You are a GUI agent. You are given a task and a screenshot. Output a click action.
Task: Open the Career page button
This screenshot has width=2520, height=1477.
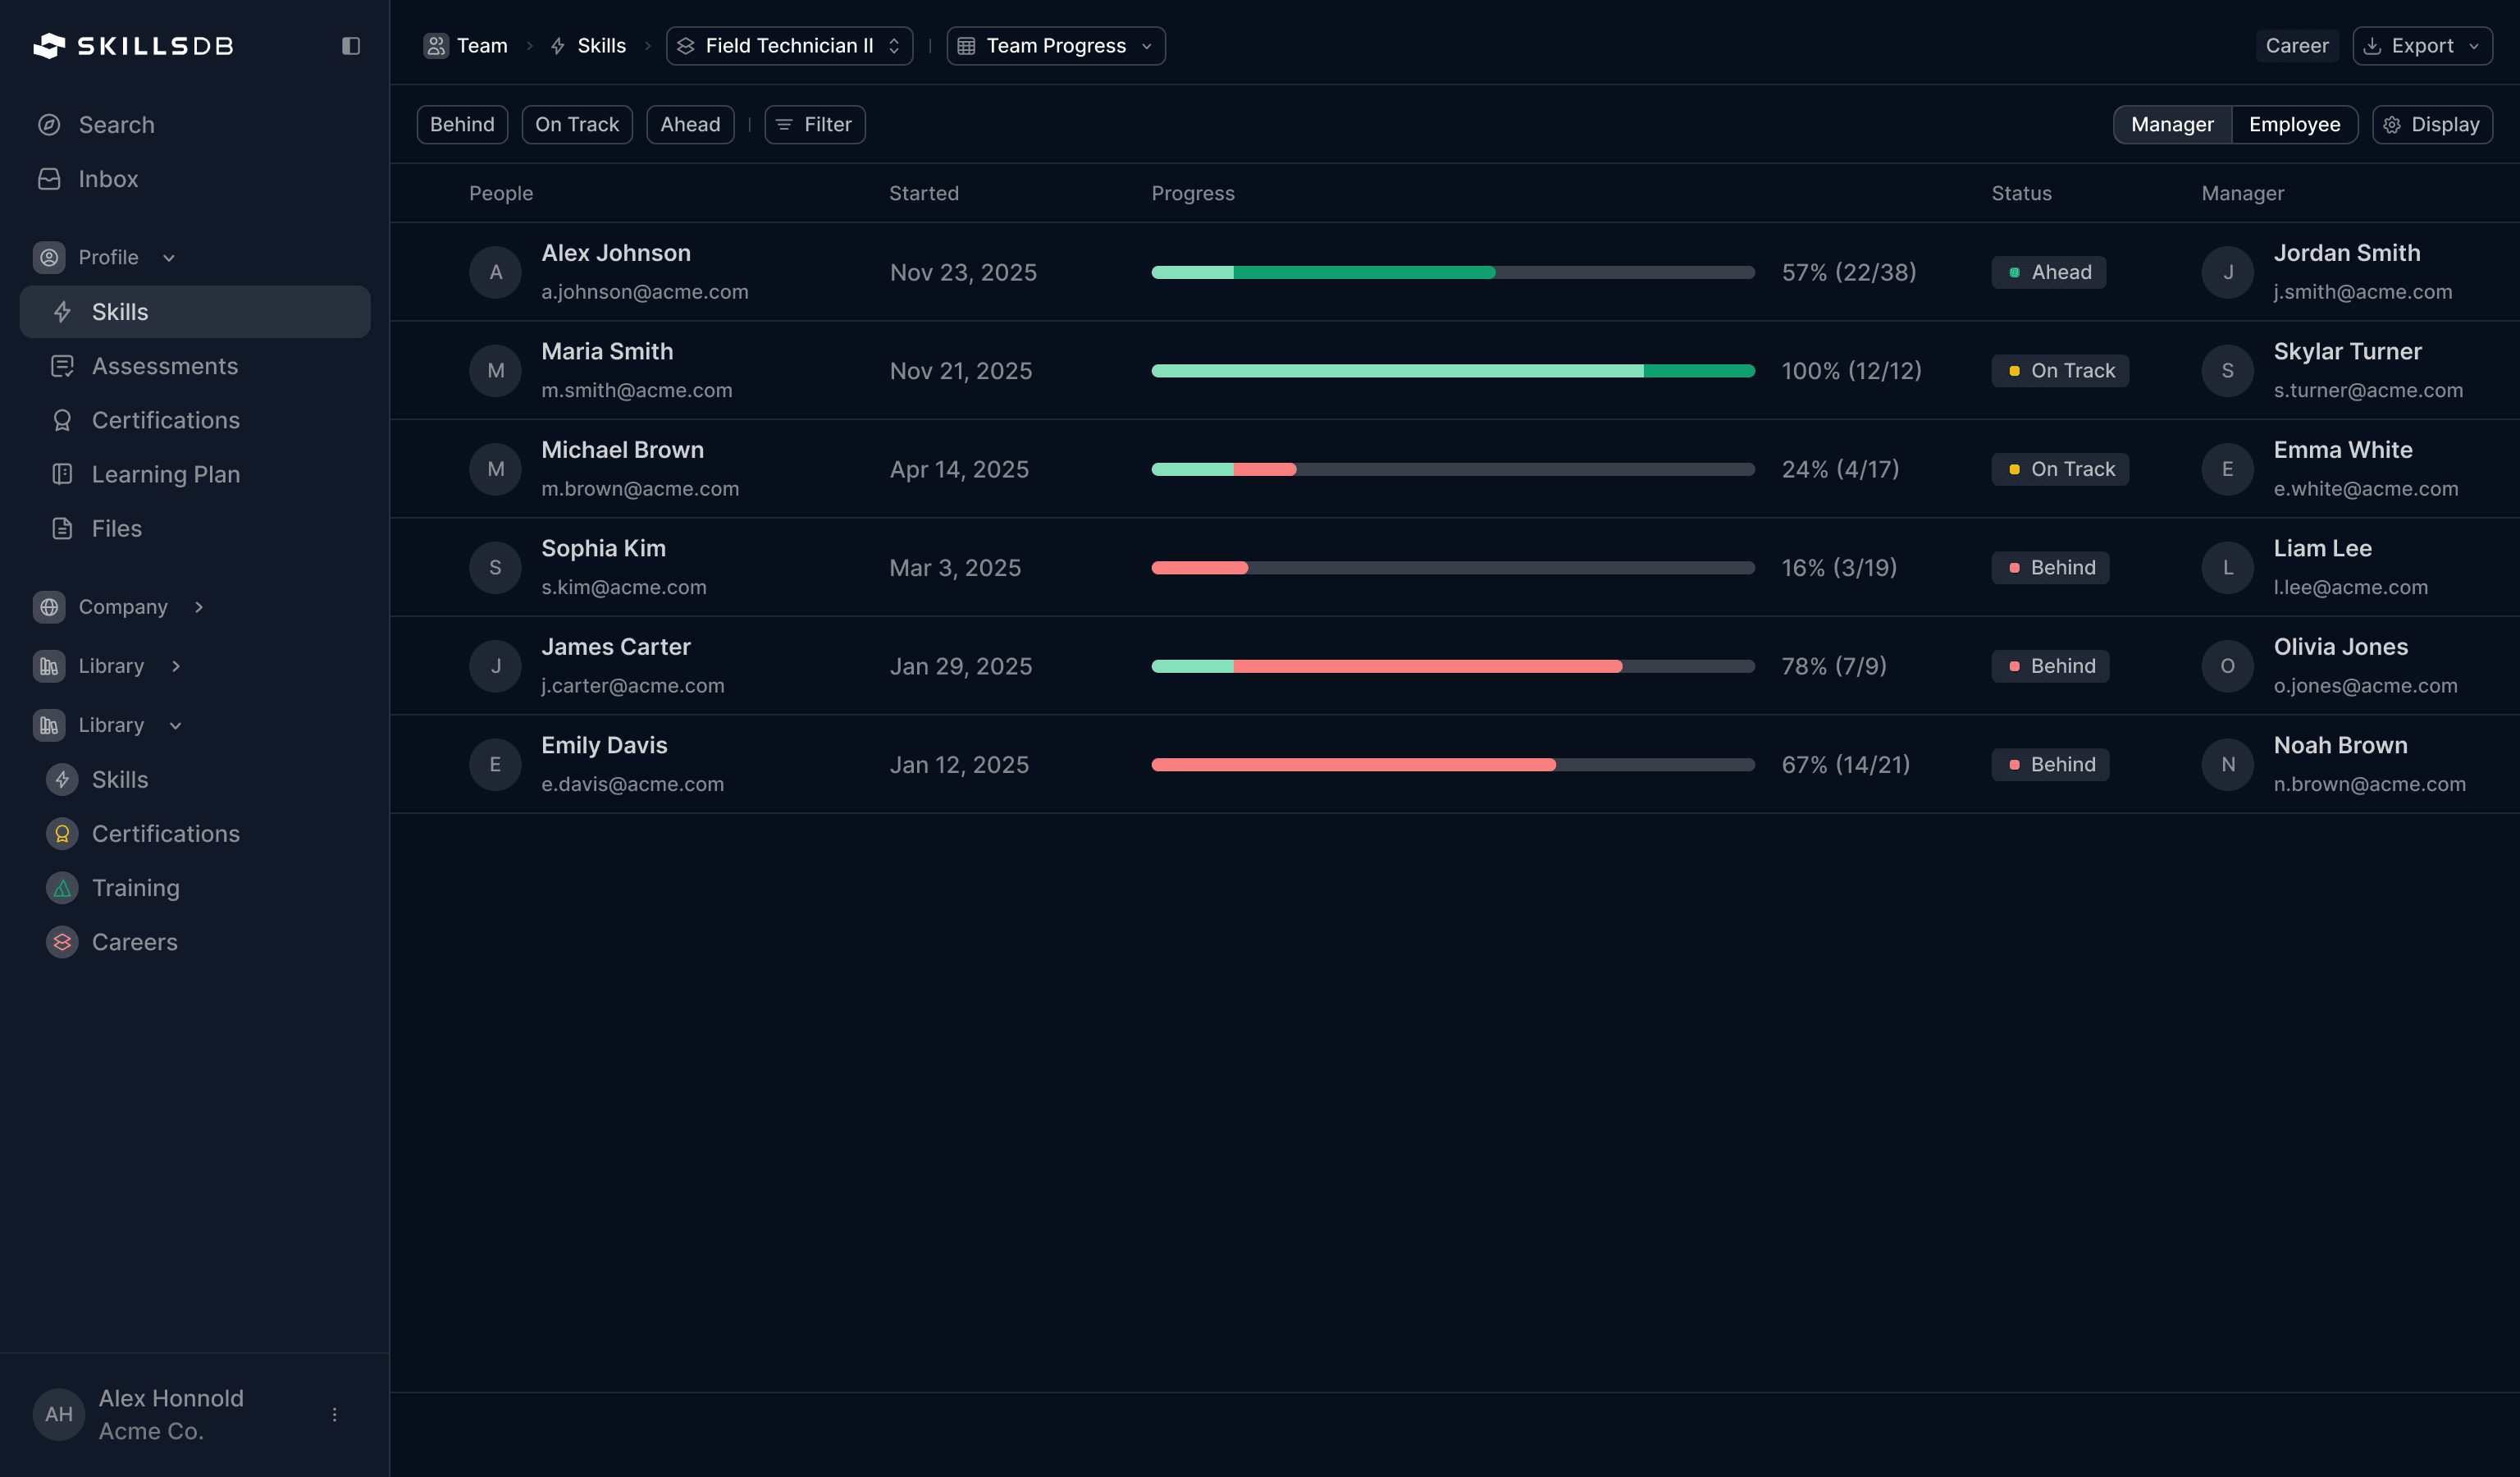pyautogui.click(x=2297, y=45)
